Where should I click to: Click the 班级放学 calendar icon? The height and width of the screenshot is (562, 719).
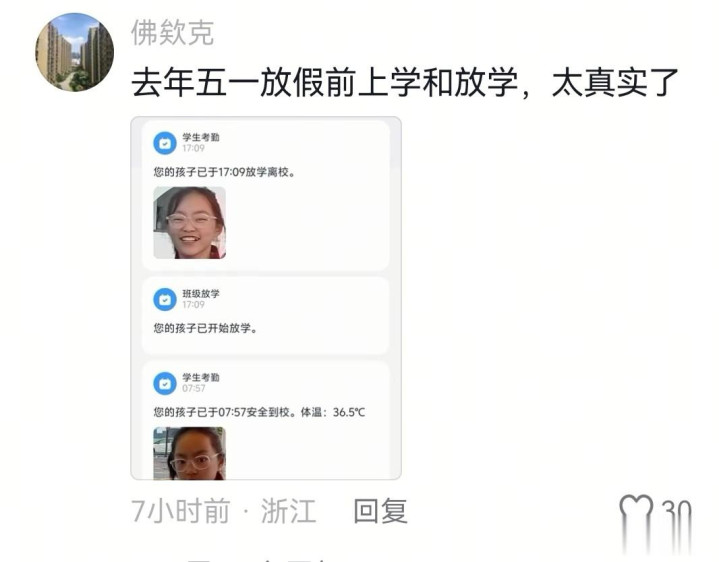coord(165,299)
